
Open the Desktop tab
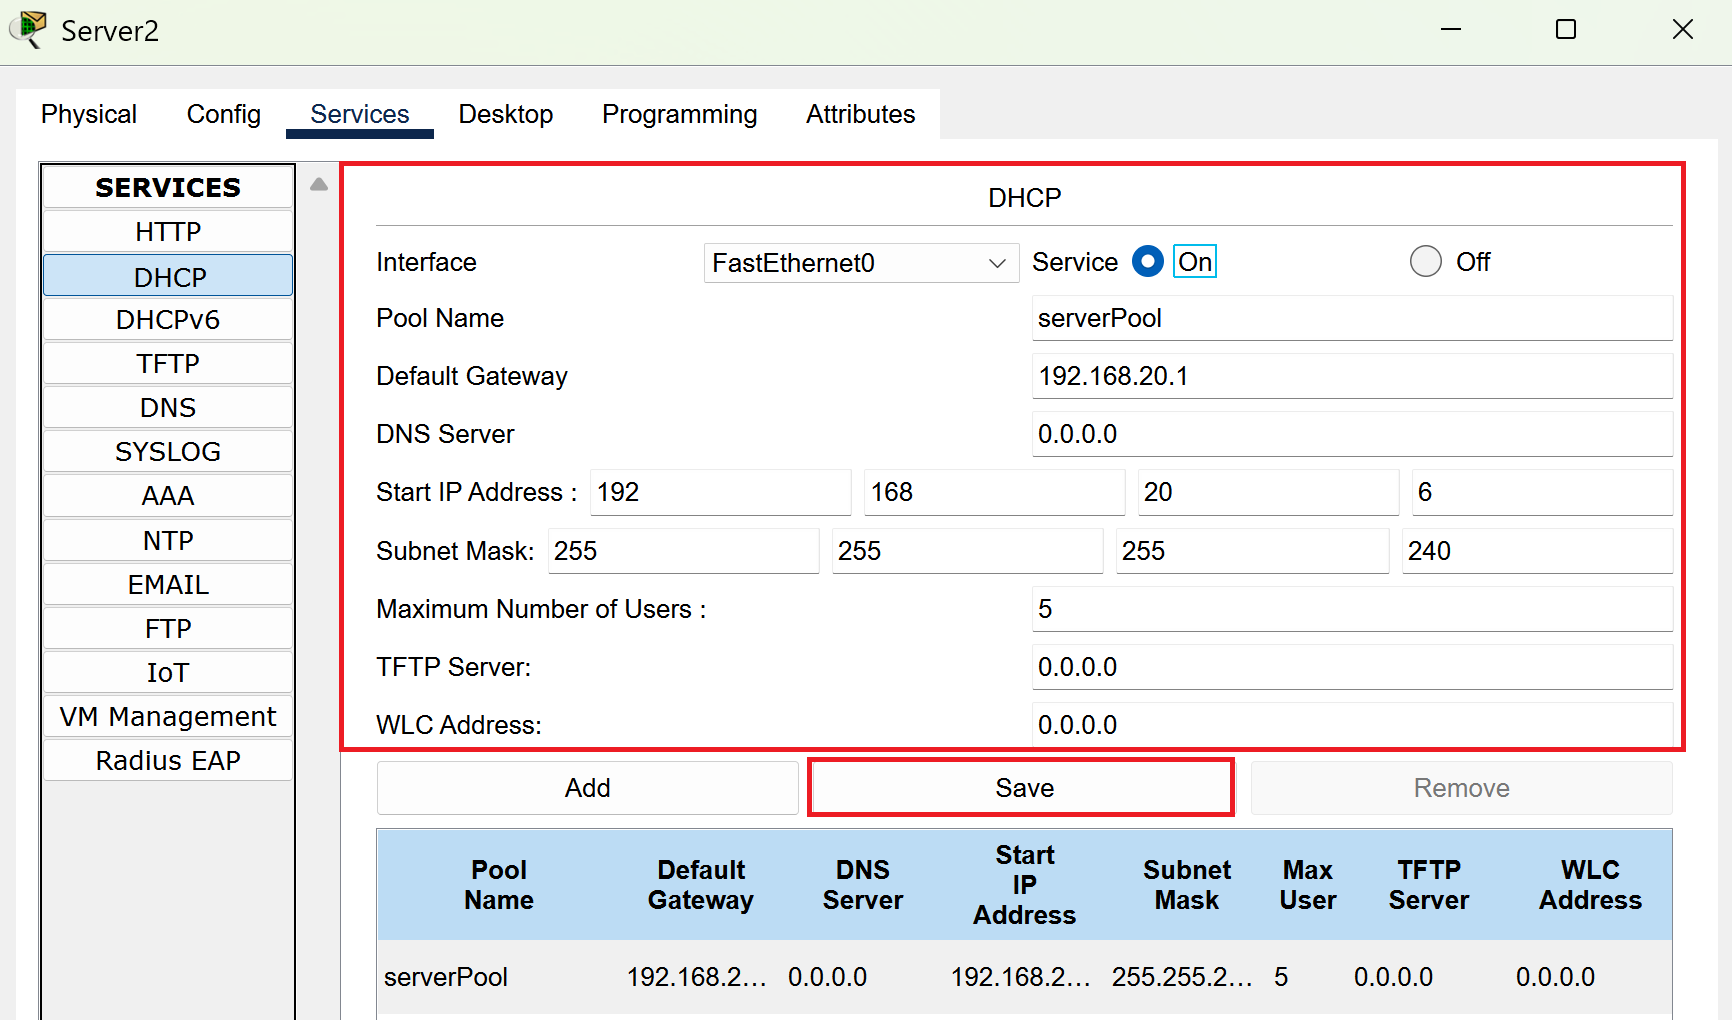coord(506,114)
